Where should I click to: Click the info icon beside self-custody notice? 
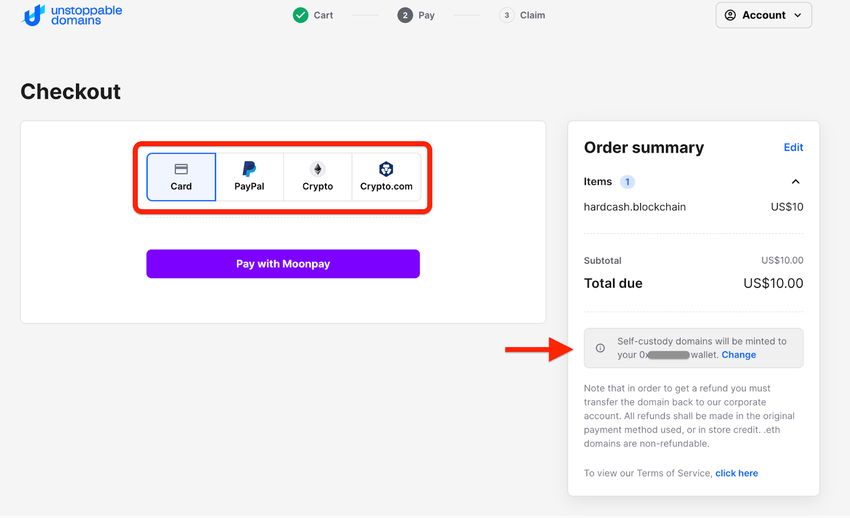[x=600, y=348]
